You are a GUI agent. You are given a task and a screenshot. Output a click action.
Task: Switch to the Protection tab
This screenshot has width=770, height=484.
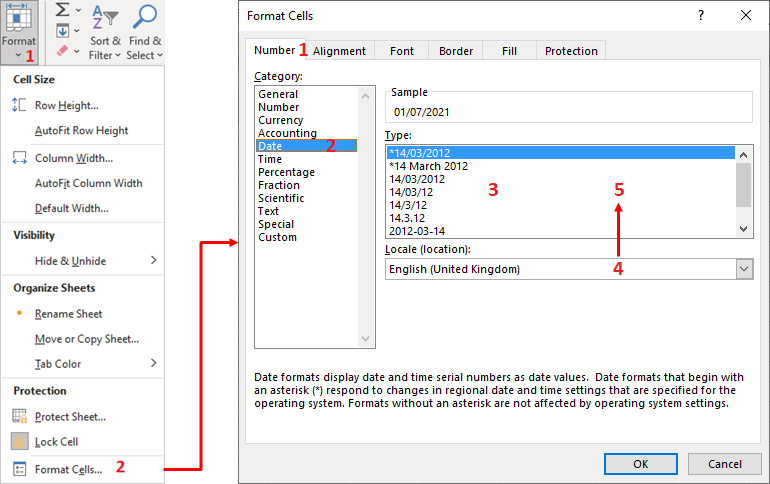click(571, 51)
